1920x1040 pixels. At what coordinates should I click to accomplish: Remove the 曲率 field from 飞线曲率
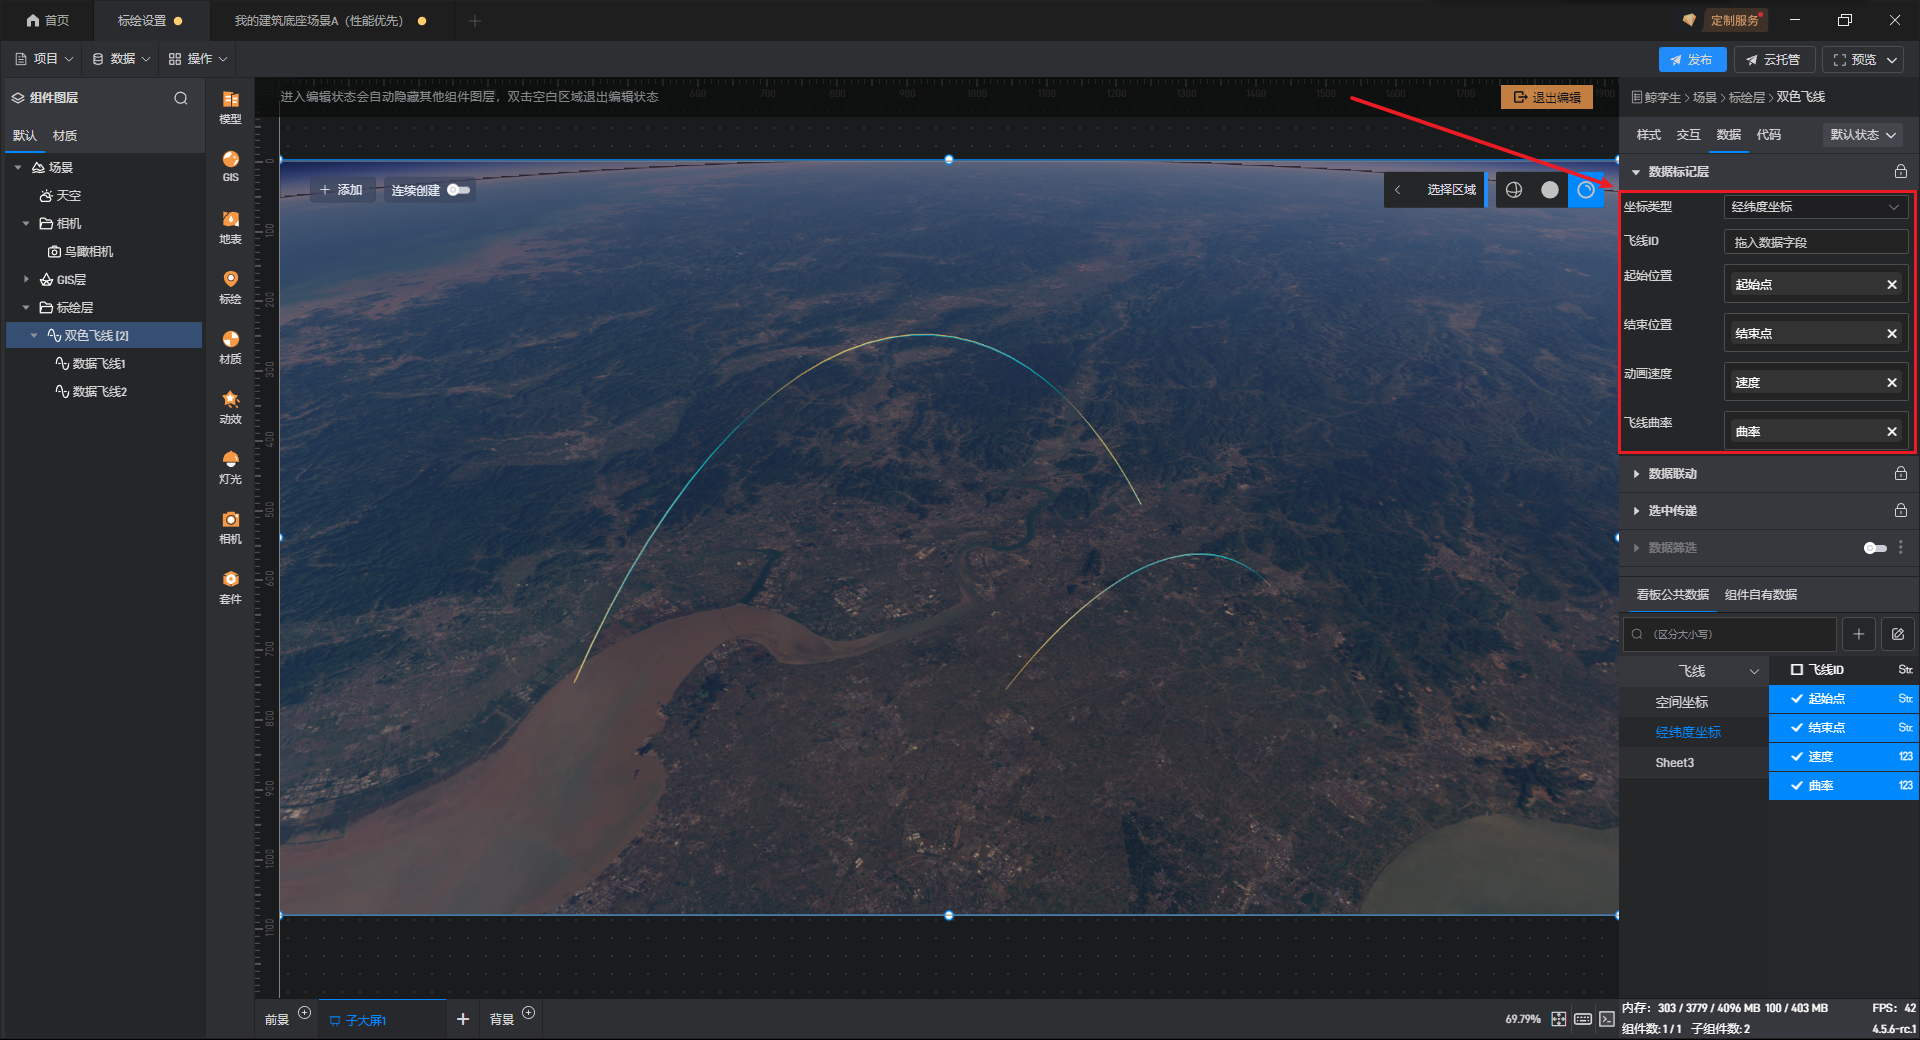(1891, 432)
